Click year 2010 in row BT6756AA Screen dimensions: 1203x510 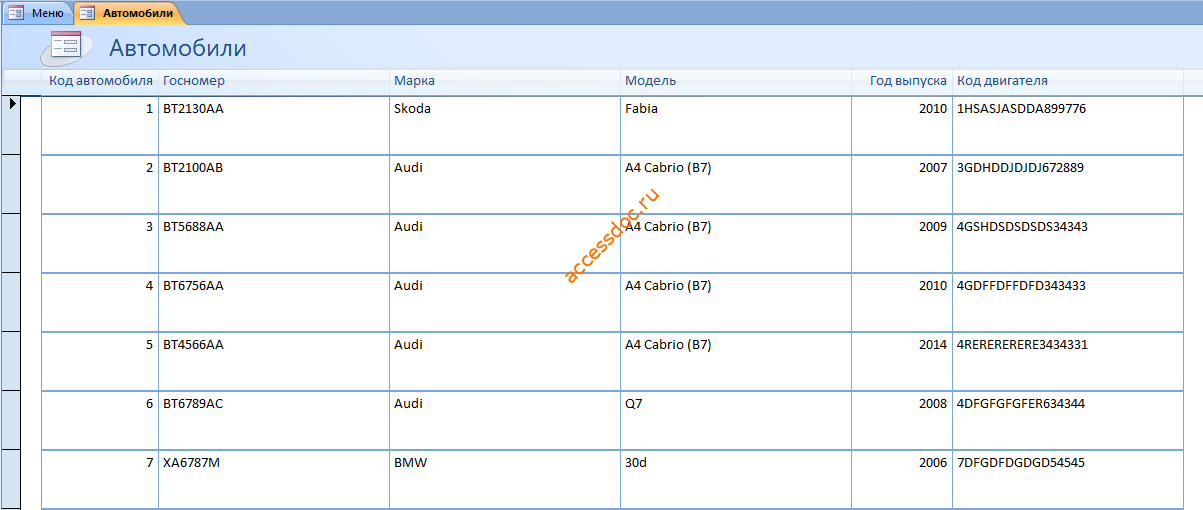tap(902, 302)
